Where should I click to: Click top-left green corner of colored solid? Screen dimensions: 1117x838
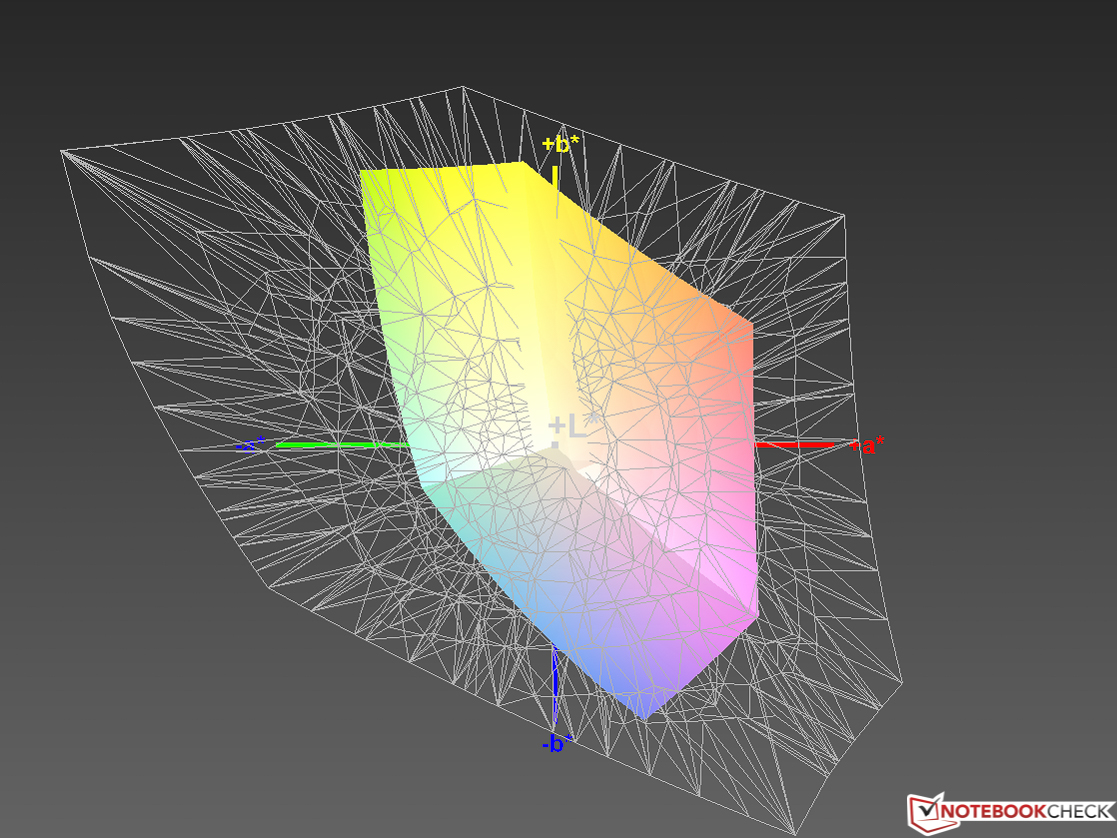363,173
